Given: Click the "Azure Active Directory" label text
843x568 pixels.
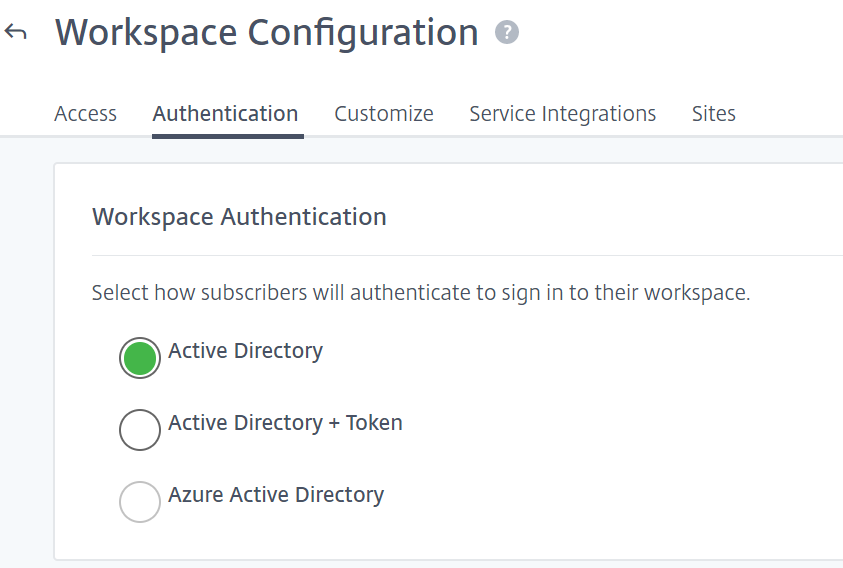Looking at the screenshot, I should tap(276, 495).
